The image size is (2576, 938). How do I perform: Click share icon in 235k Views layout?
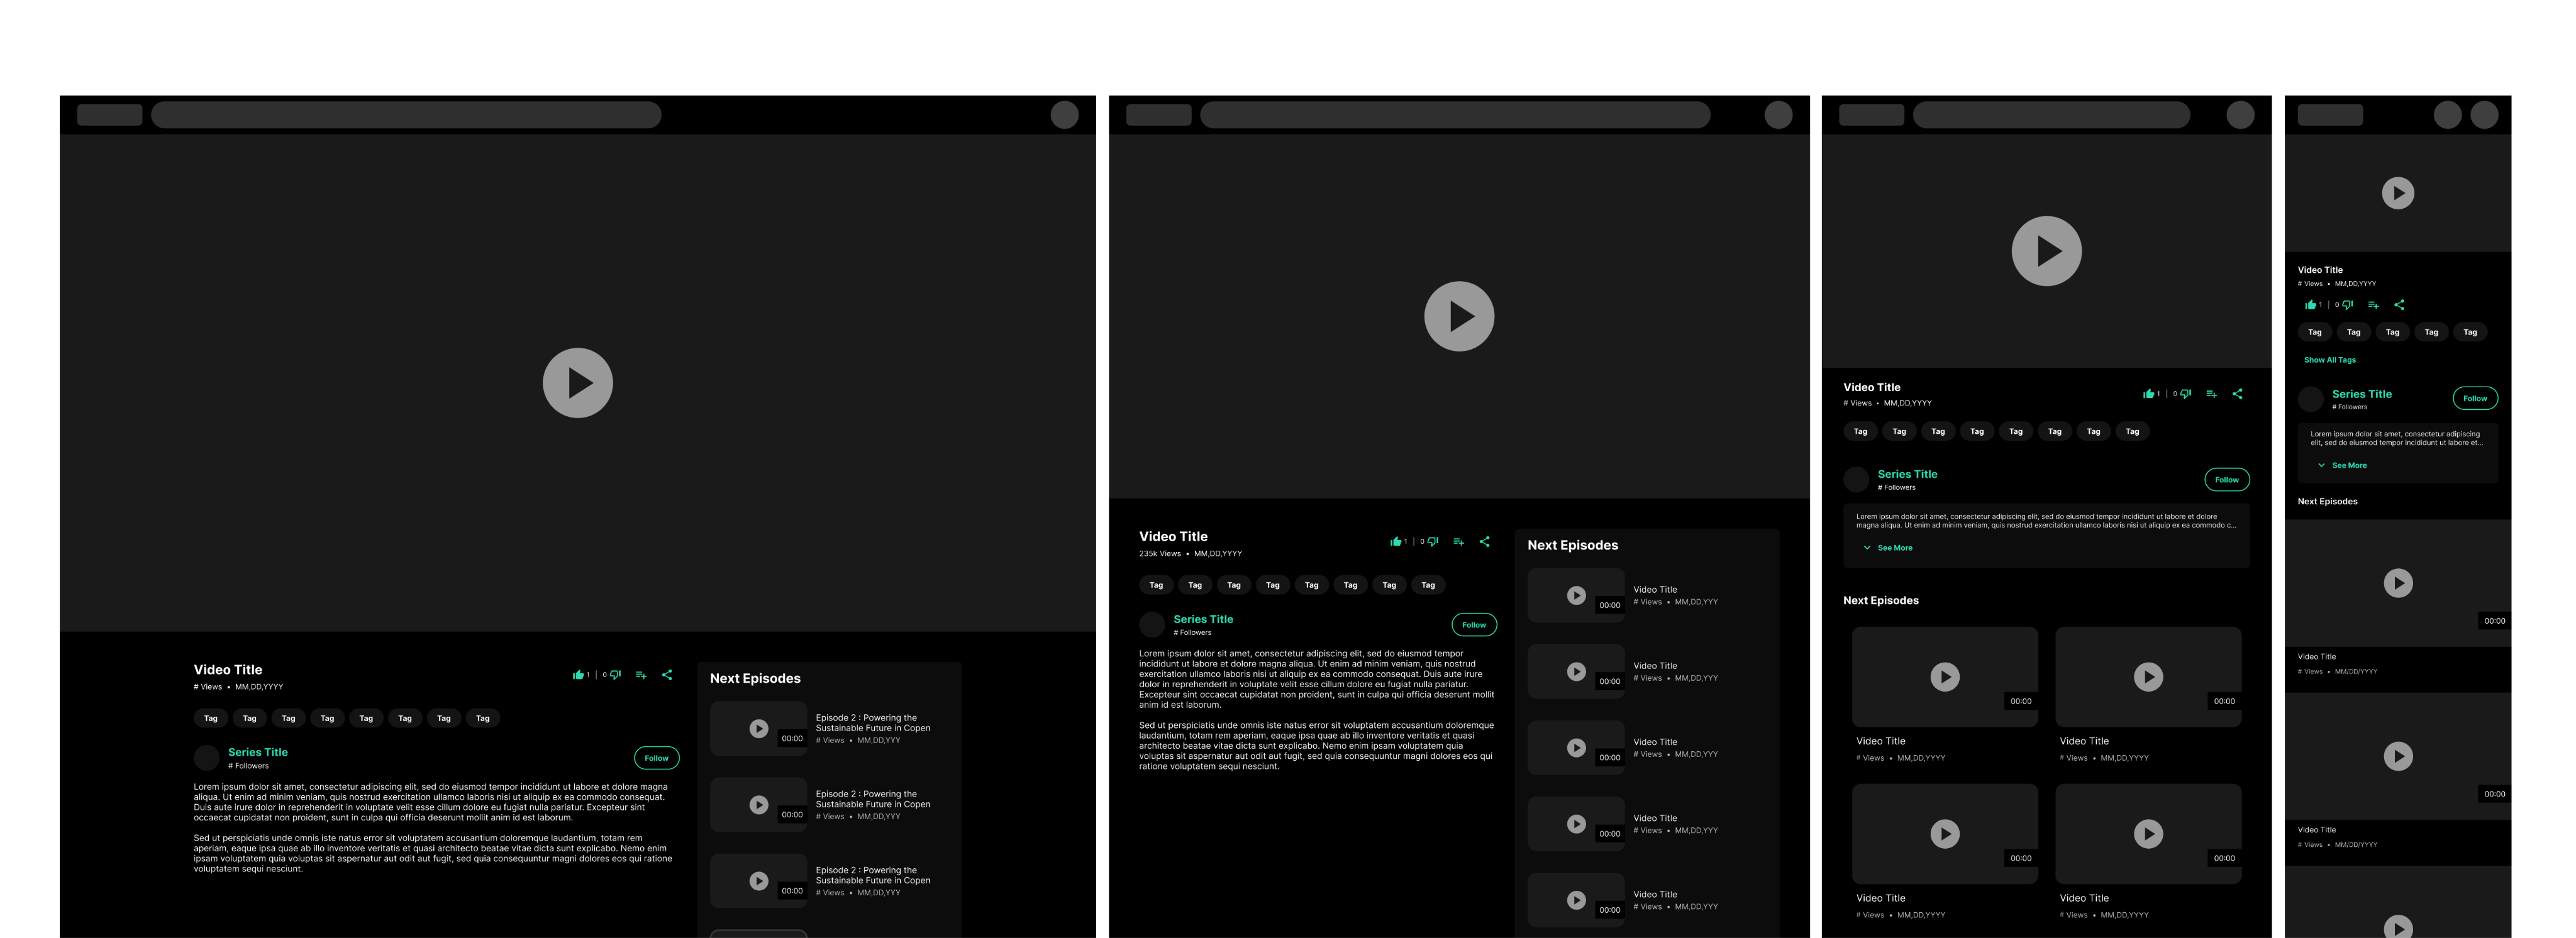[x=1485, y=542]
